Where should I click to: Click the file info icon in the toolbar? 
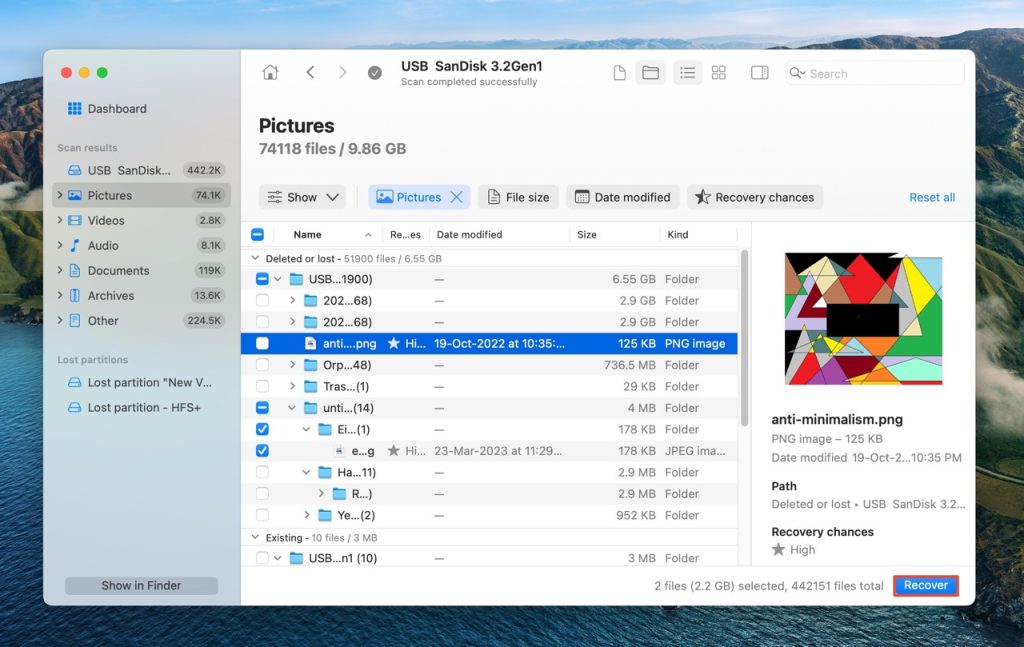[618, 72]
